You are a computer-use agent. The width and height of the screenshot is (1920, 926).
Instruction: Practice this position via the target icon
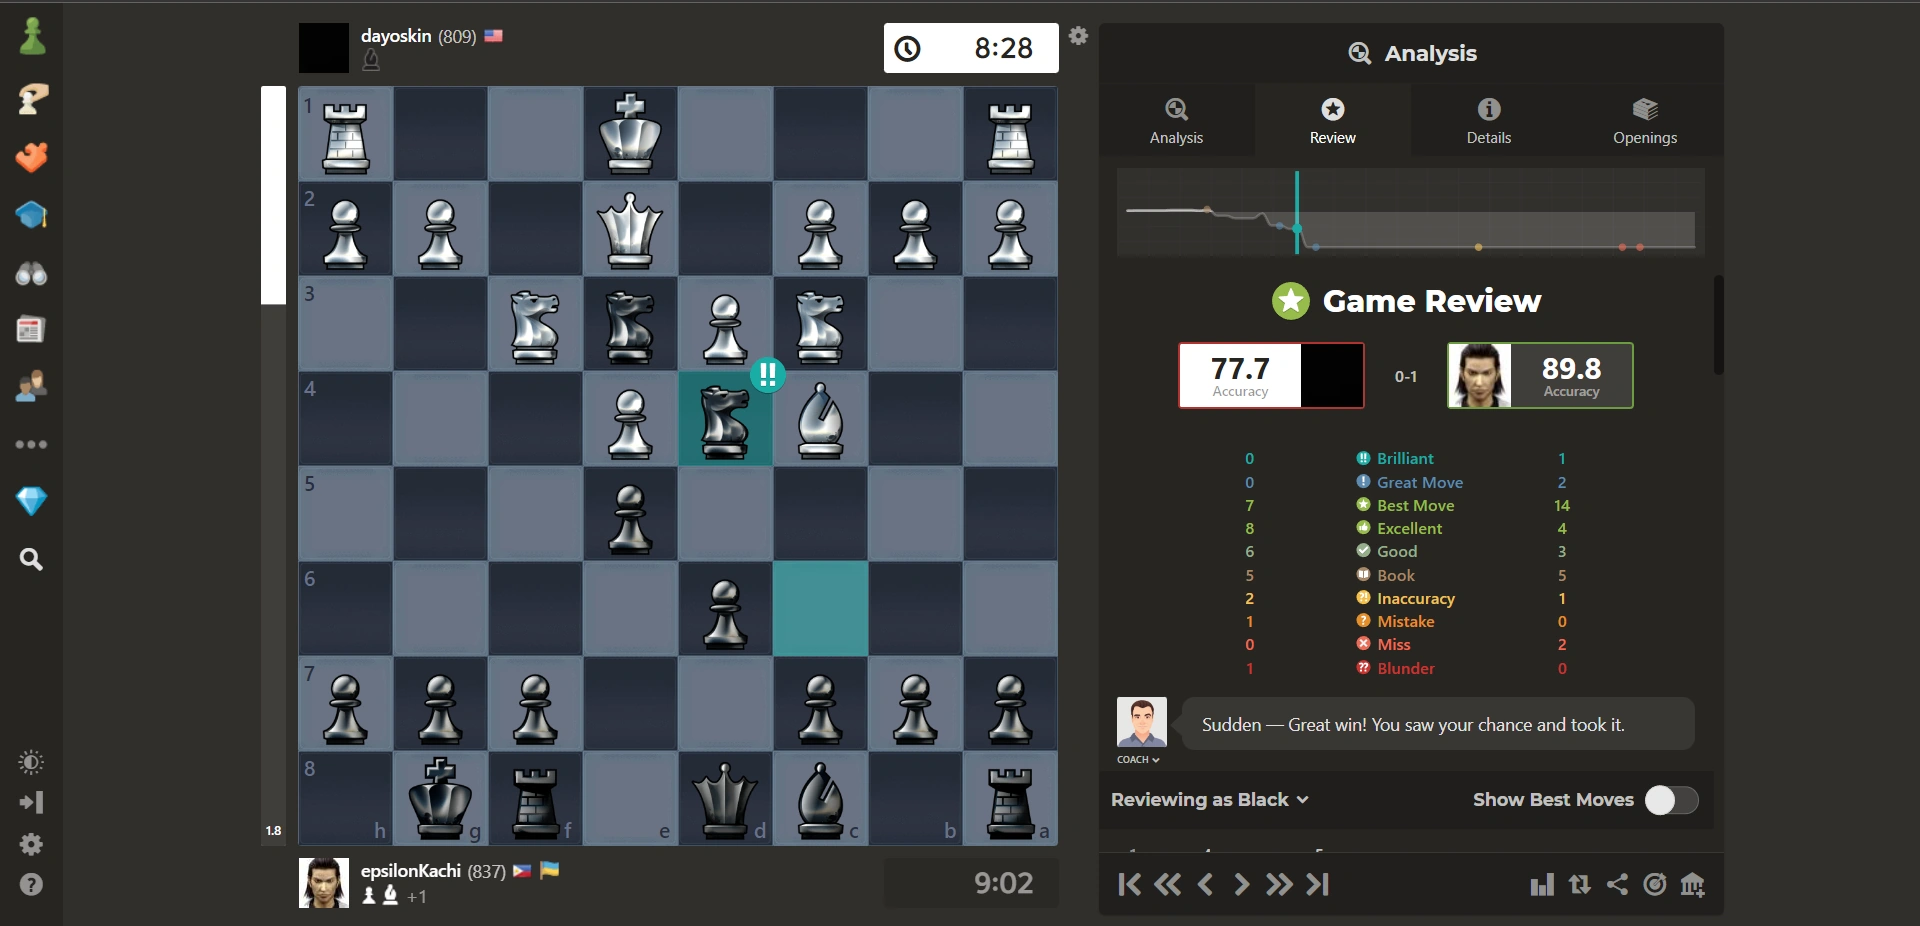point(1655,886)
